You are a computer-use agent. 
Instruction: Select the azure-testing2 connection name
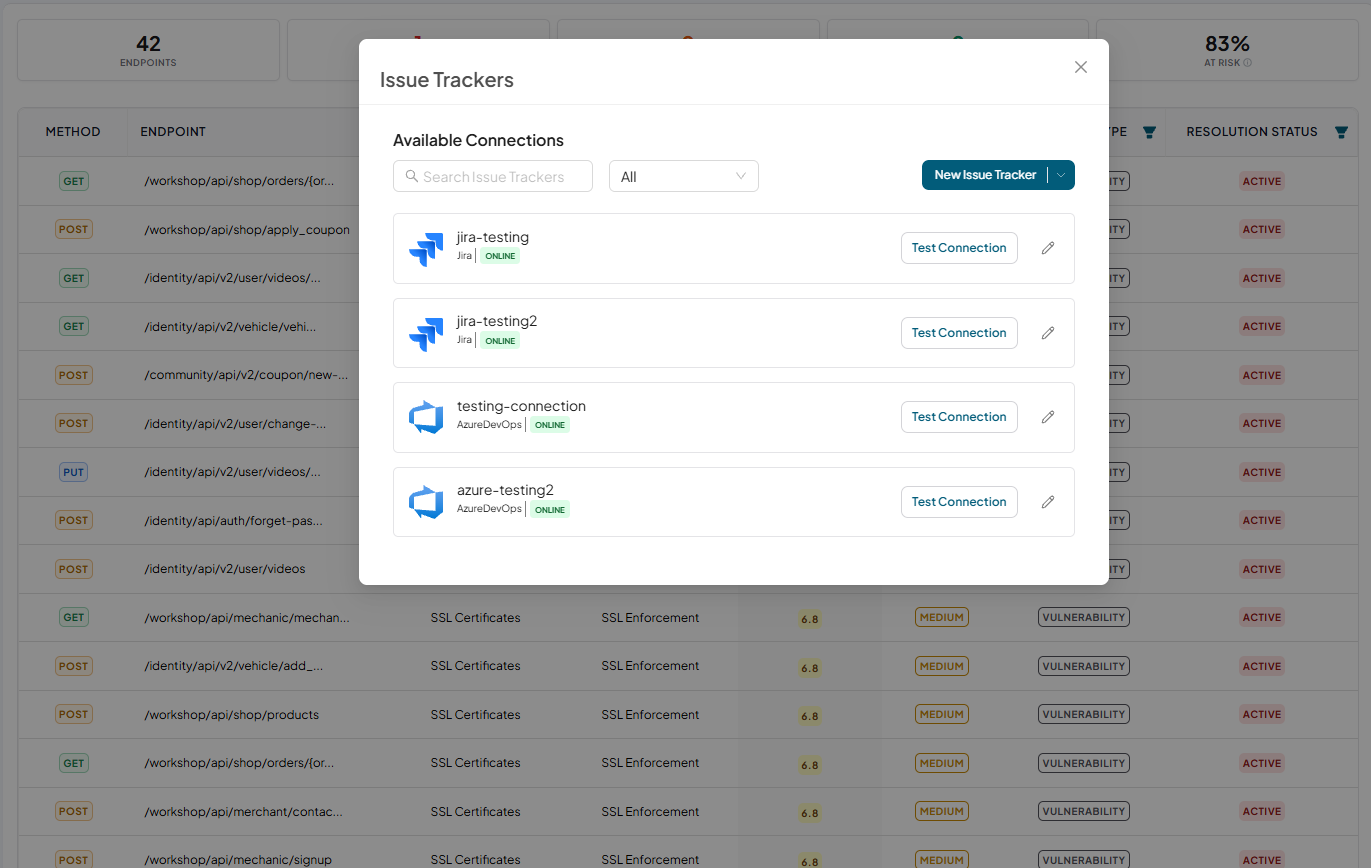(x=505, y=490)
